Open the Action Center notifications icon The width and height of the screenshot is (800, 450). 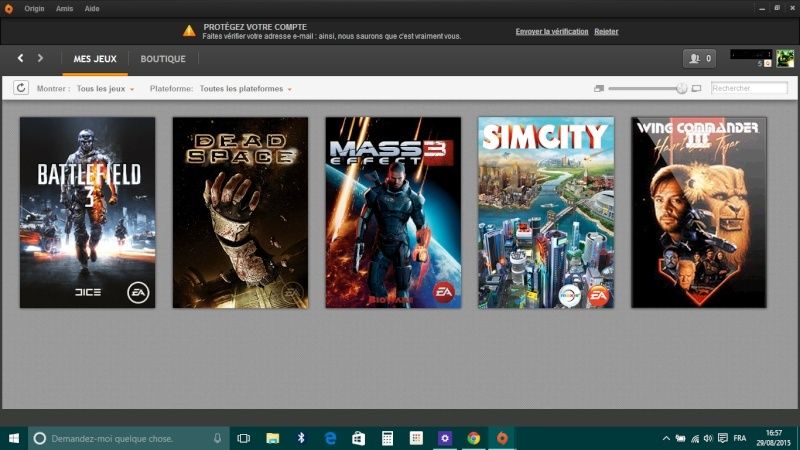pyautogui.click(x=722, y=438)
